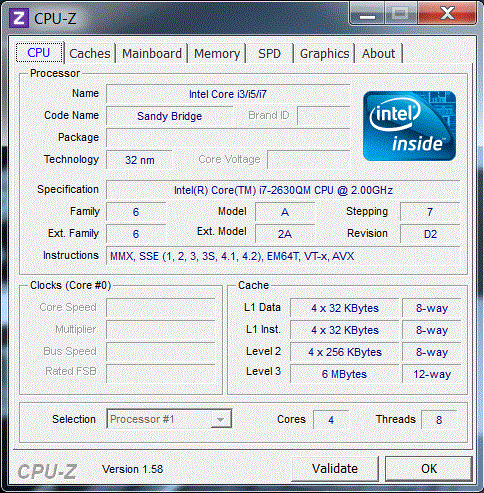Click the disabled maximize button
484x493 pixels.
(401, 13)
